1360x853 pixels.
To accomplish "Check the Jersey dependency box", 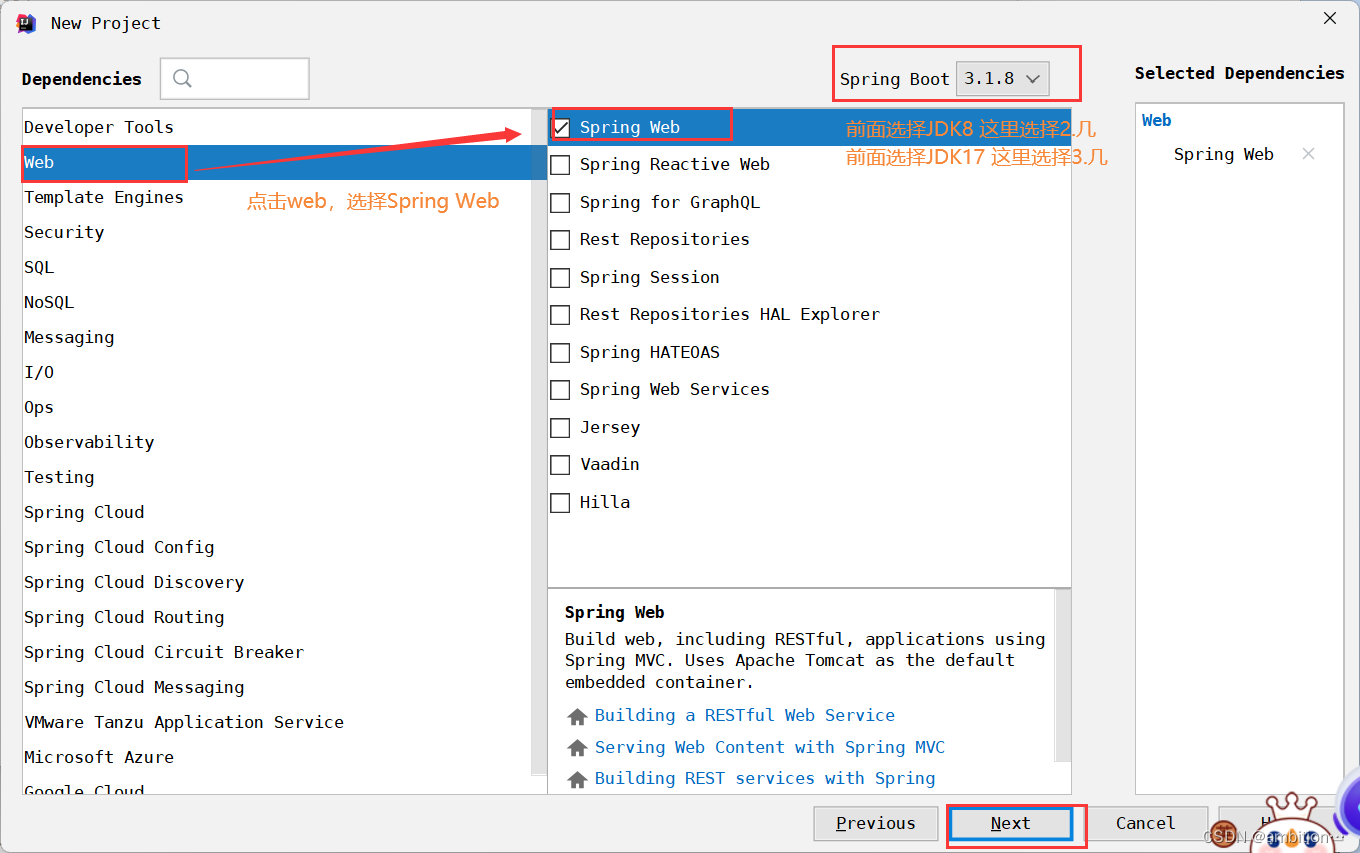I will click(x=561, y=427).
